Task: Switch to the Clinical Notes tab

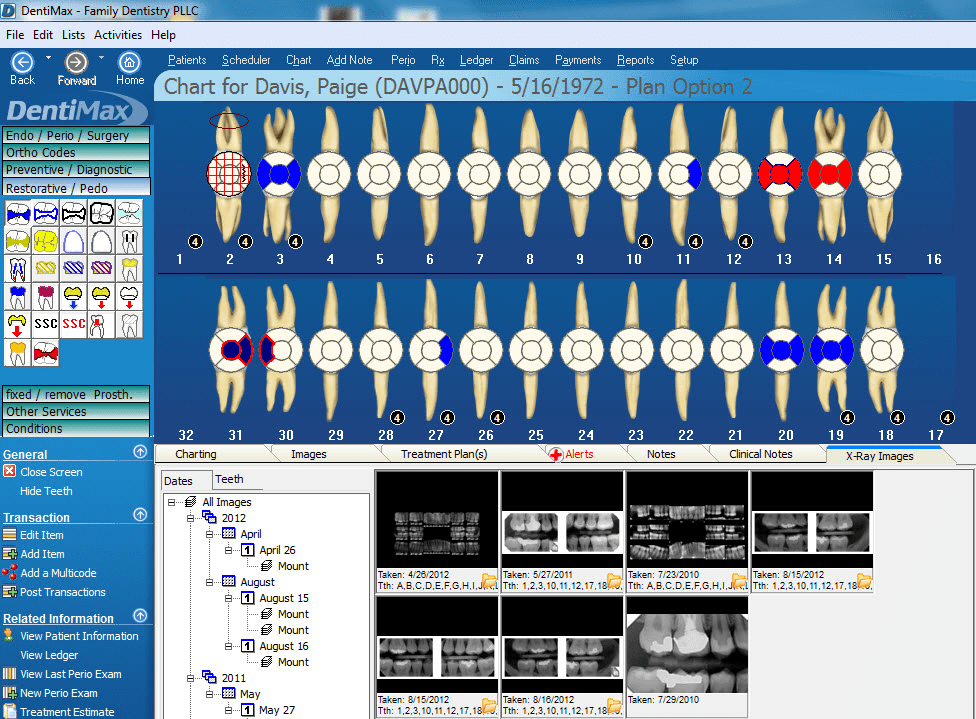Action: pos(761,454)
